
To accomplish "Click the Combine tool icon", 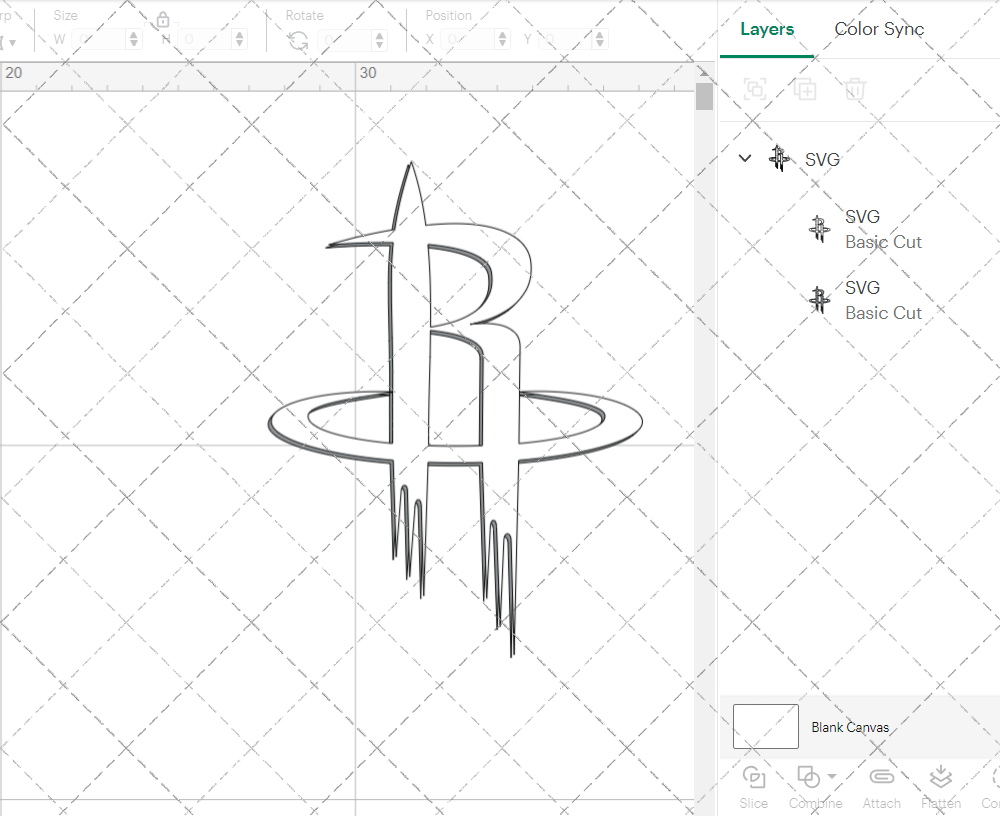I will point(809,777).
